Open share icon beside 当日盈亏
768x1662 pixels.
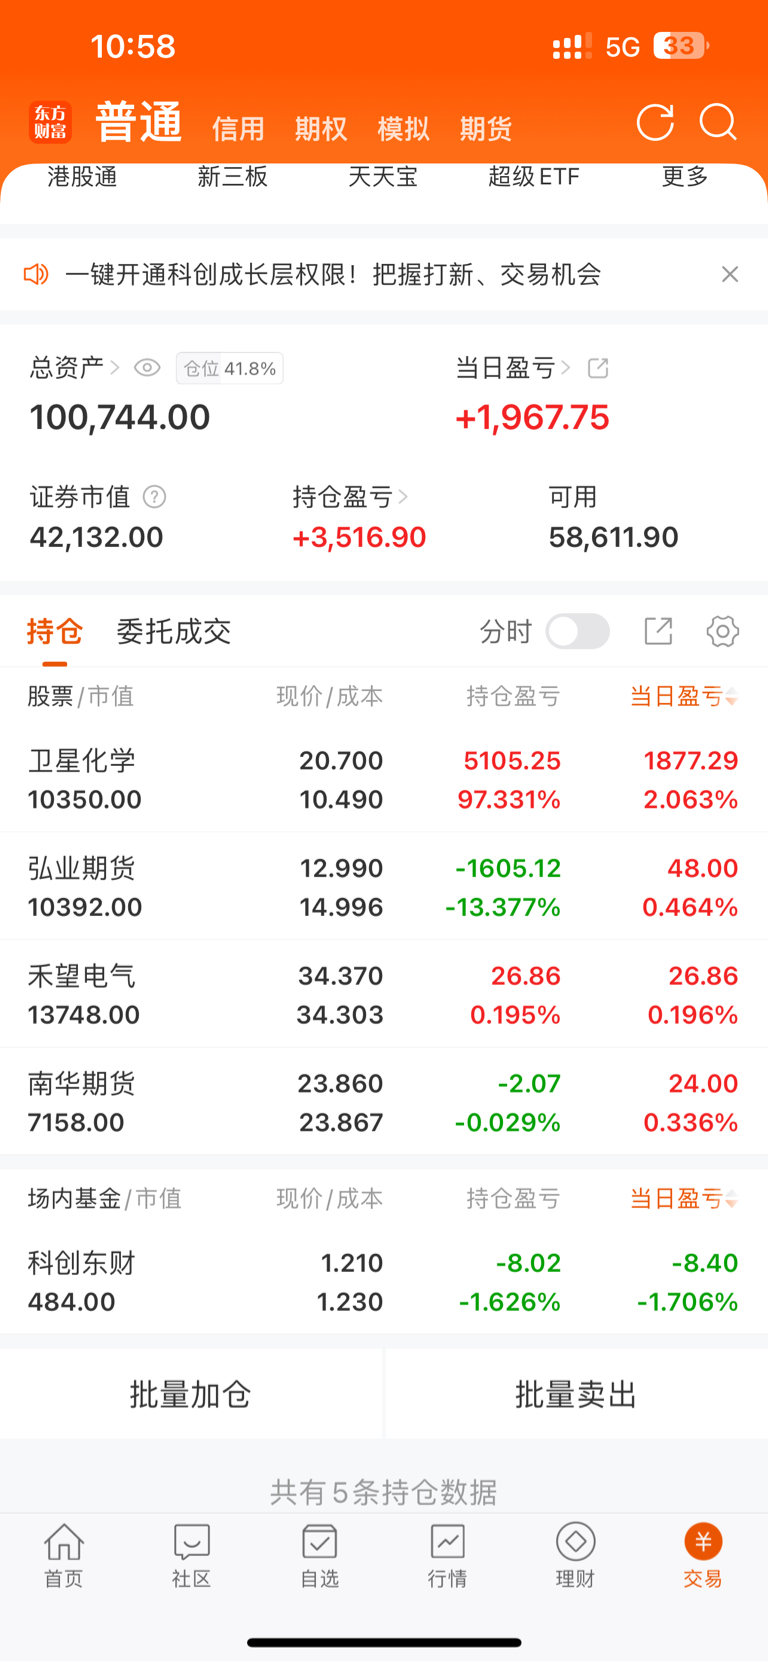[598, 368]
